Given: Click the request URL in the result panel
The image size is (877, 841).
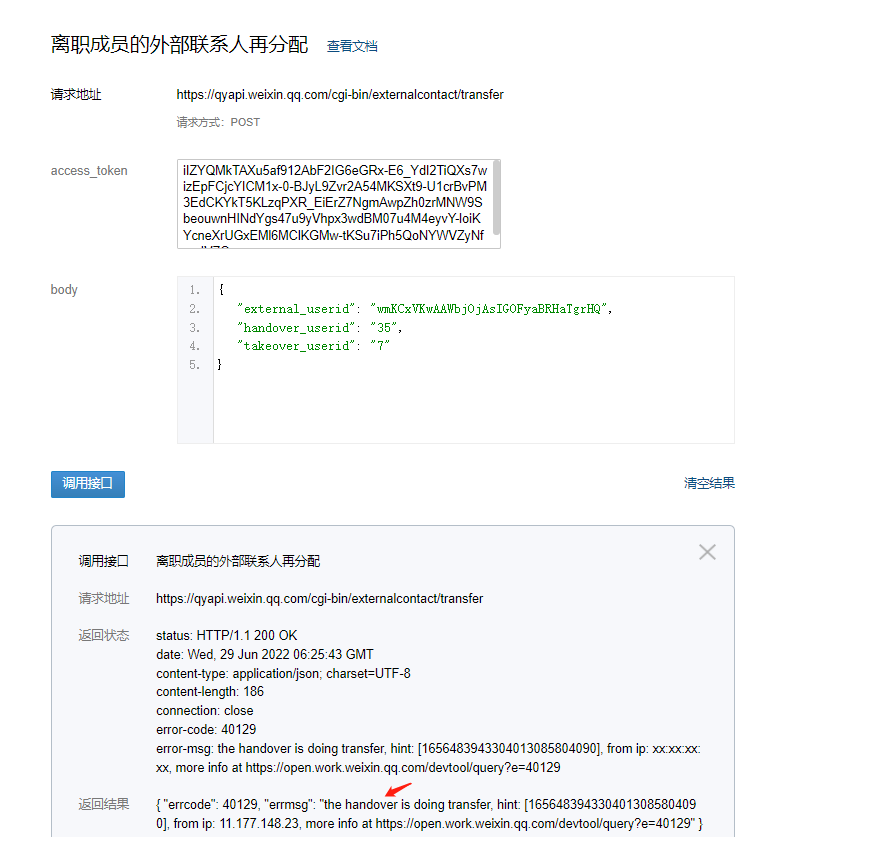Looking at the screenshot, I should point(319,598).
